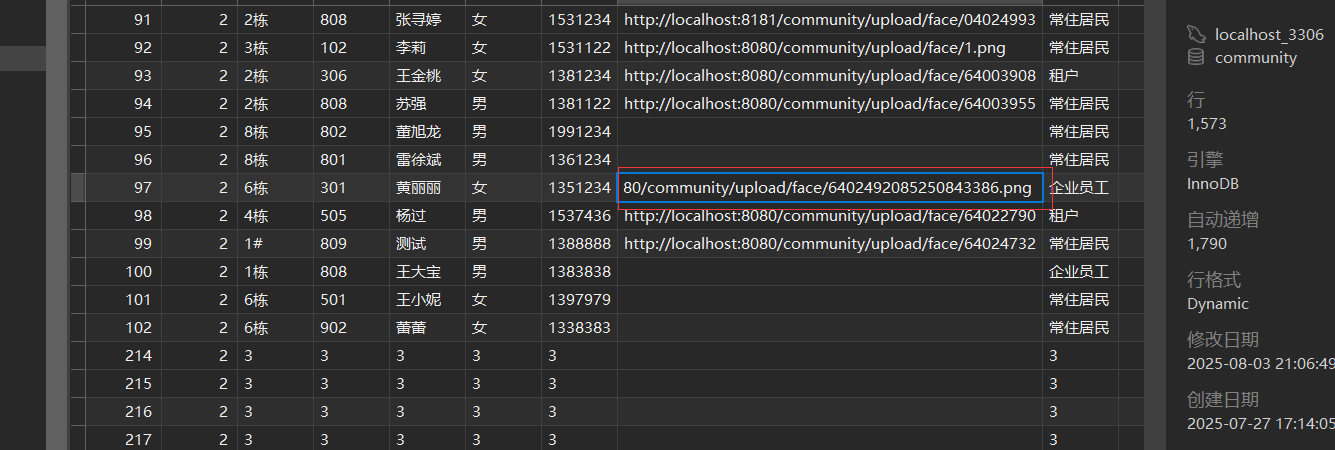Screen dimensions: 1335x450
Task: Click the ID cell 91
Action: click(123, 20)
